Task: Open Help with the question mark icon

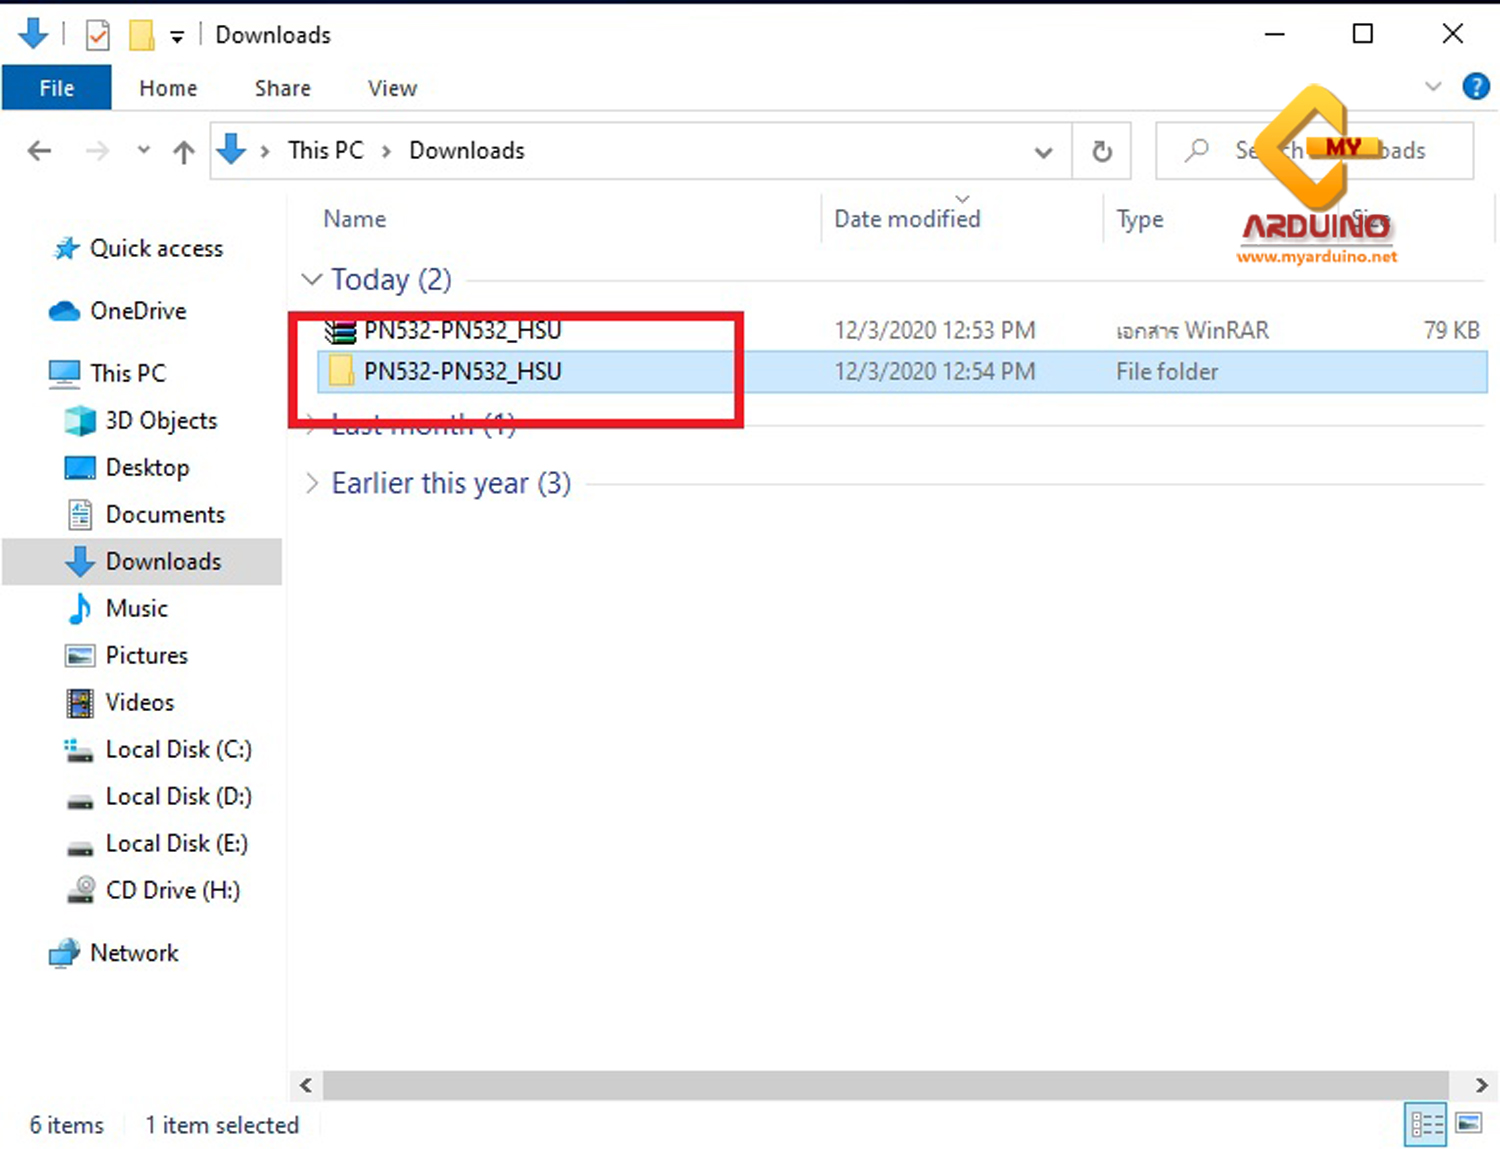Action: coord(1476,87)
